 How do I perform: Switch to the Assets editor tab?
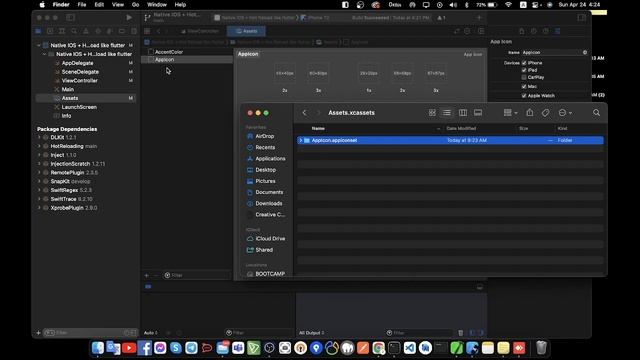coord(247,31)
